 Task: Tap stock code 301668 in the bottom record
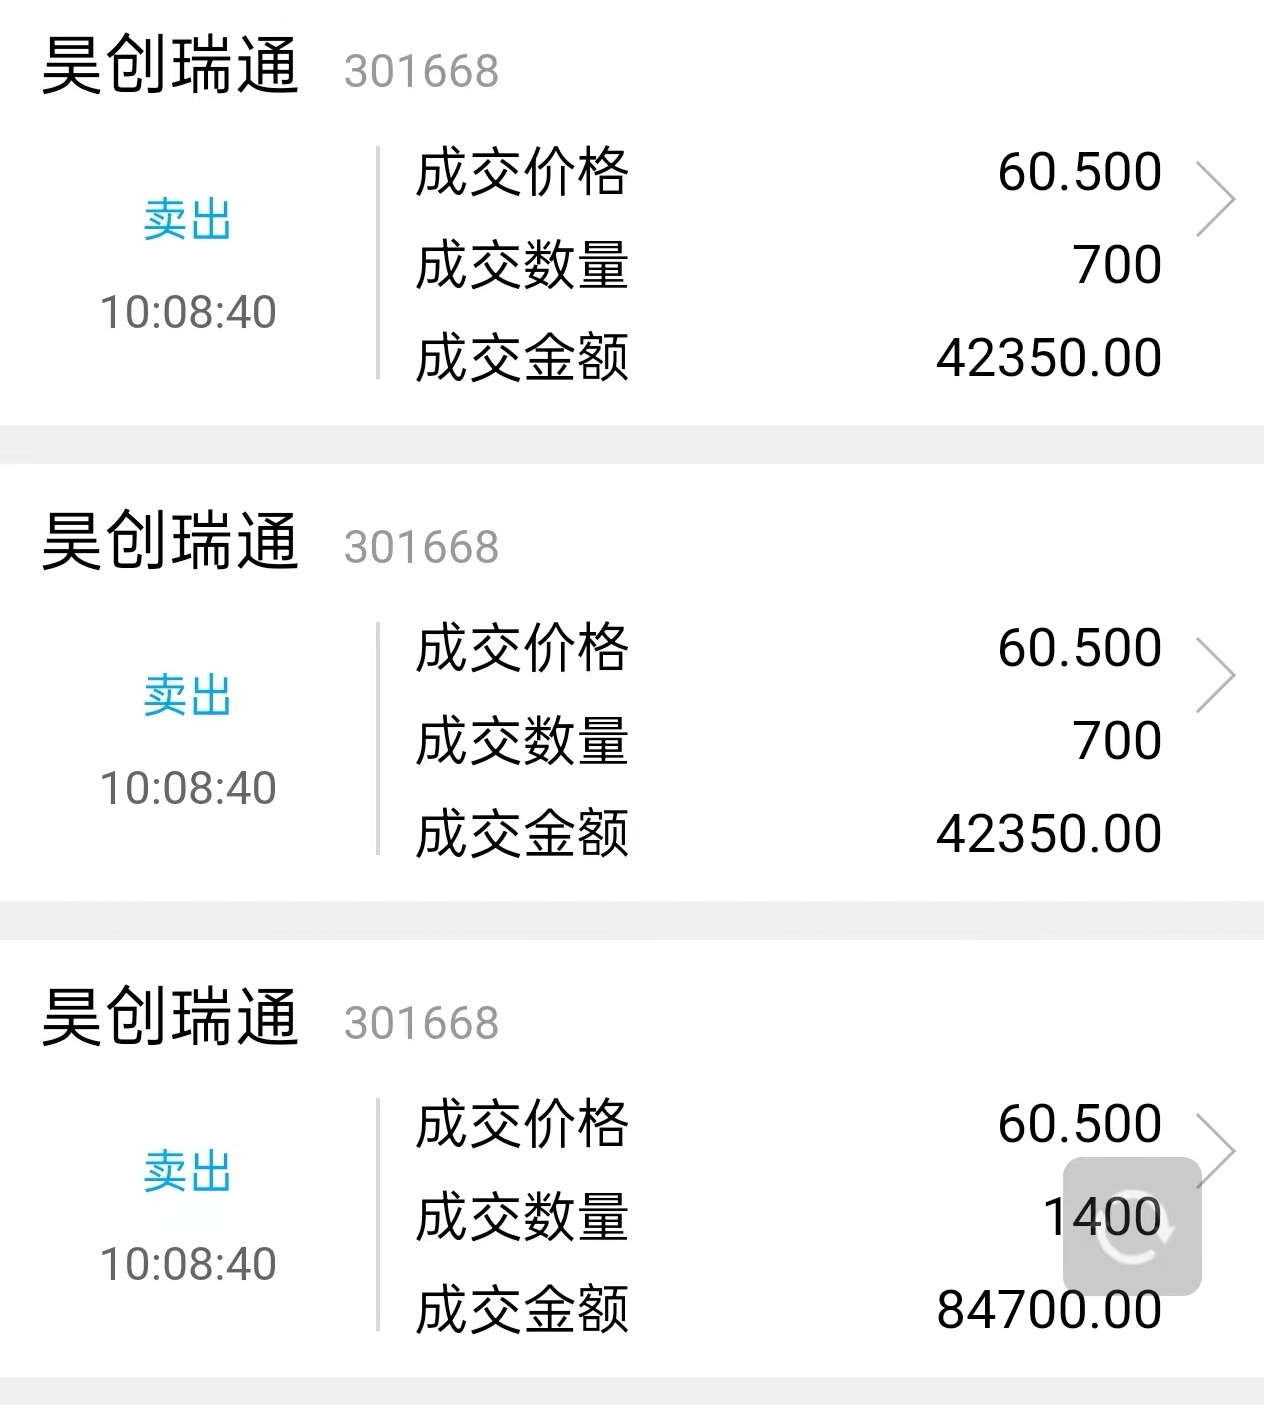pos(421,1023)
